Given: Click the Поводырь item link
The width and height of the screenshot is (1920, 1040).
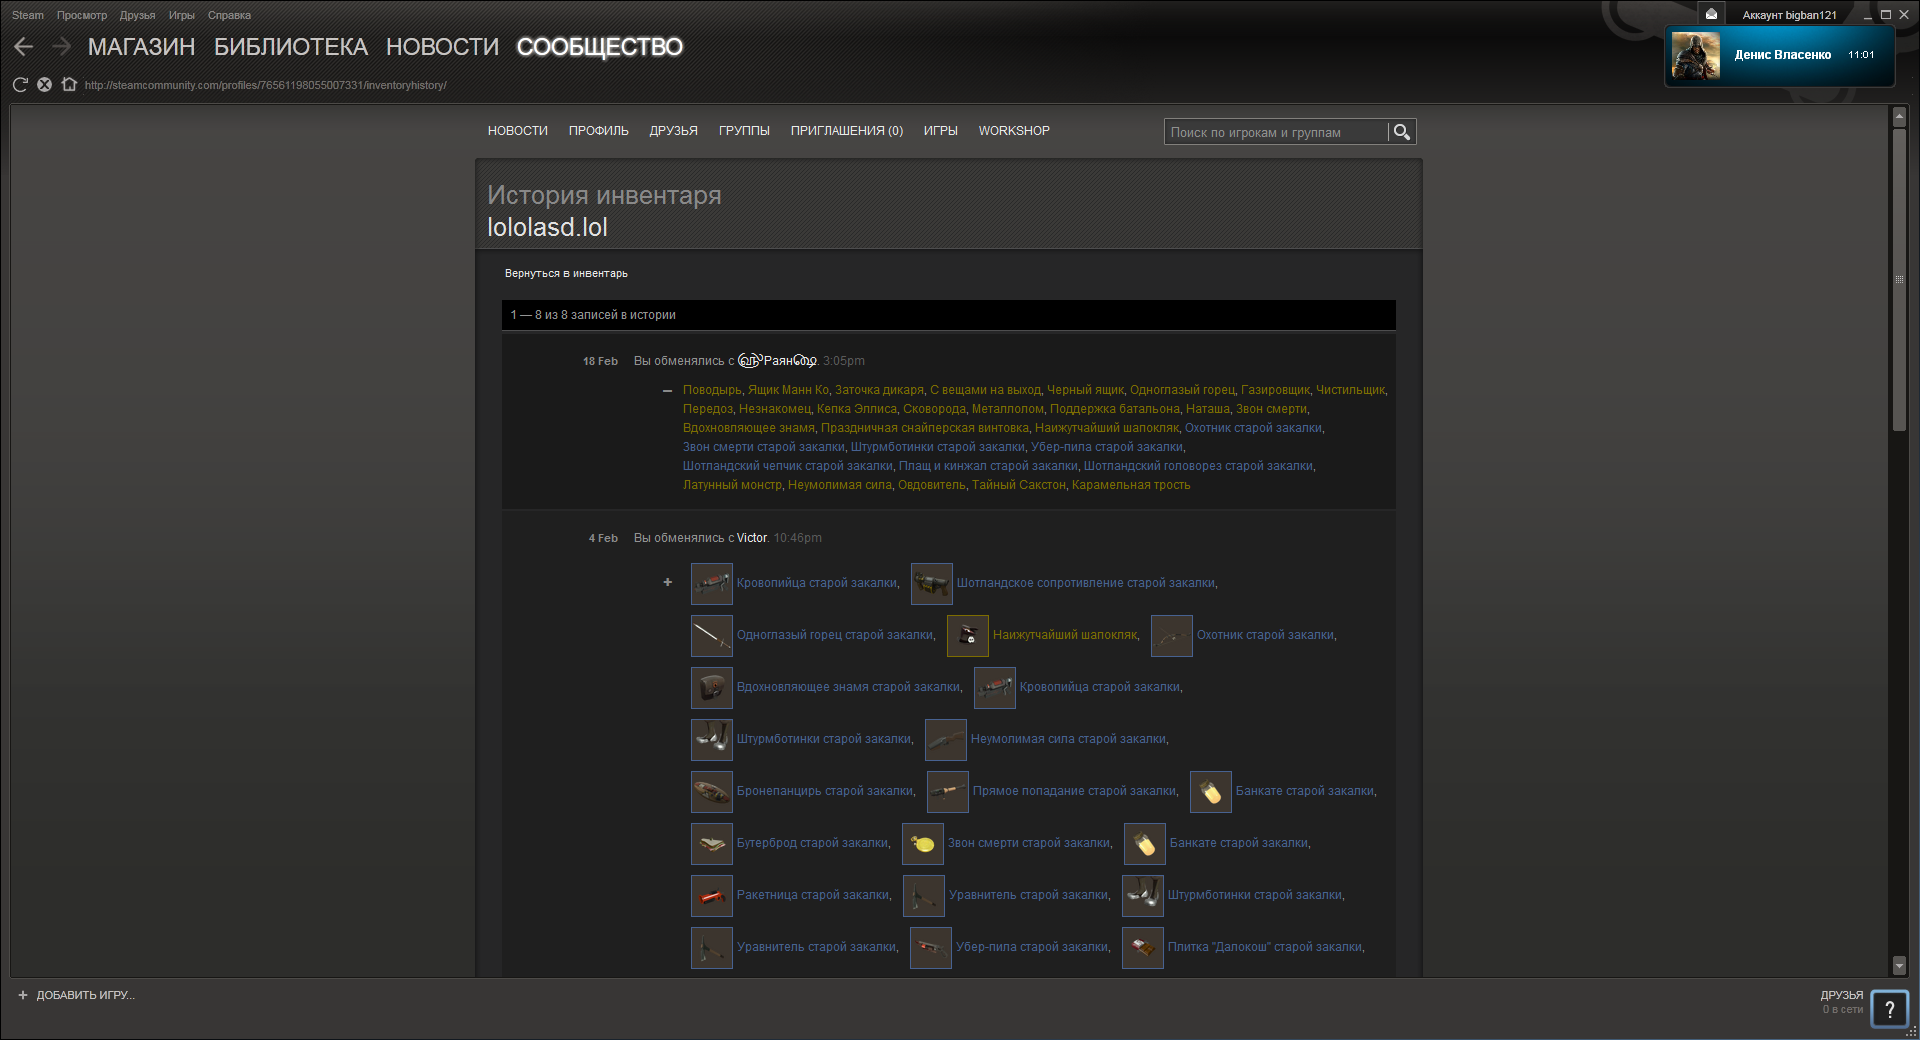Looking at the screenshot, I should pos(712,390).
